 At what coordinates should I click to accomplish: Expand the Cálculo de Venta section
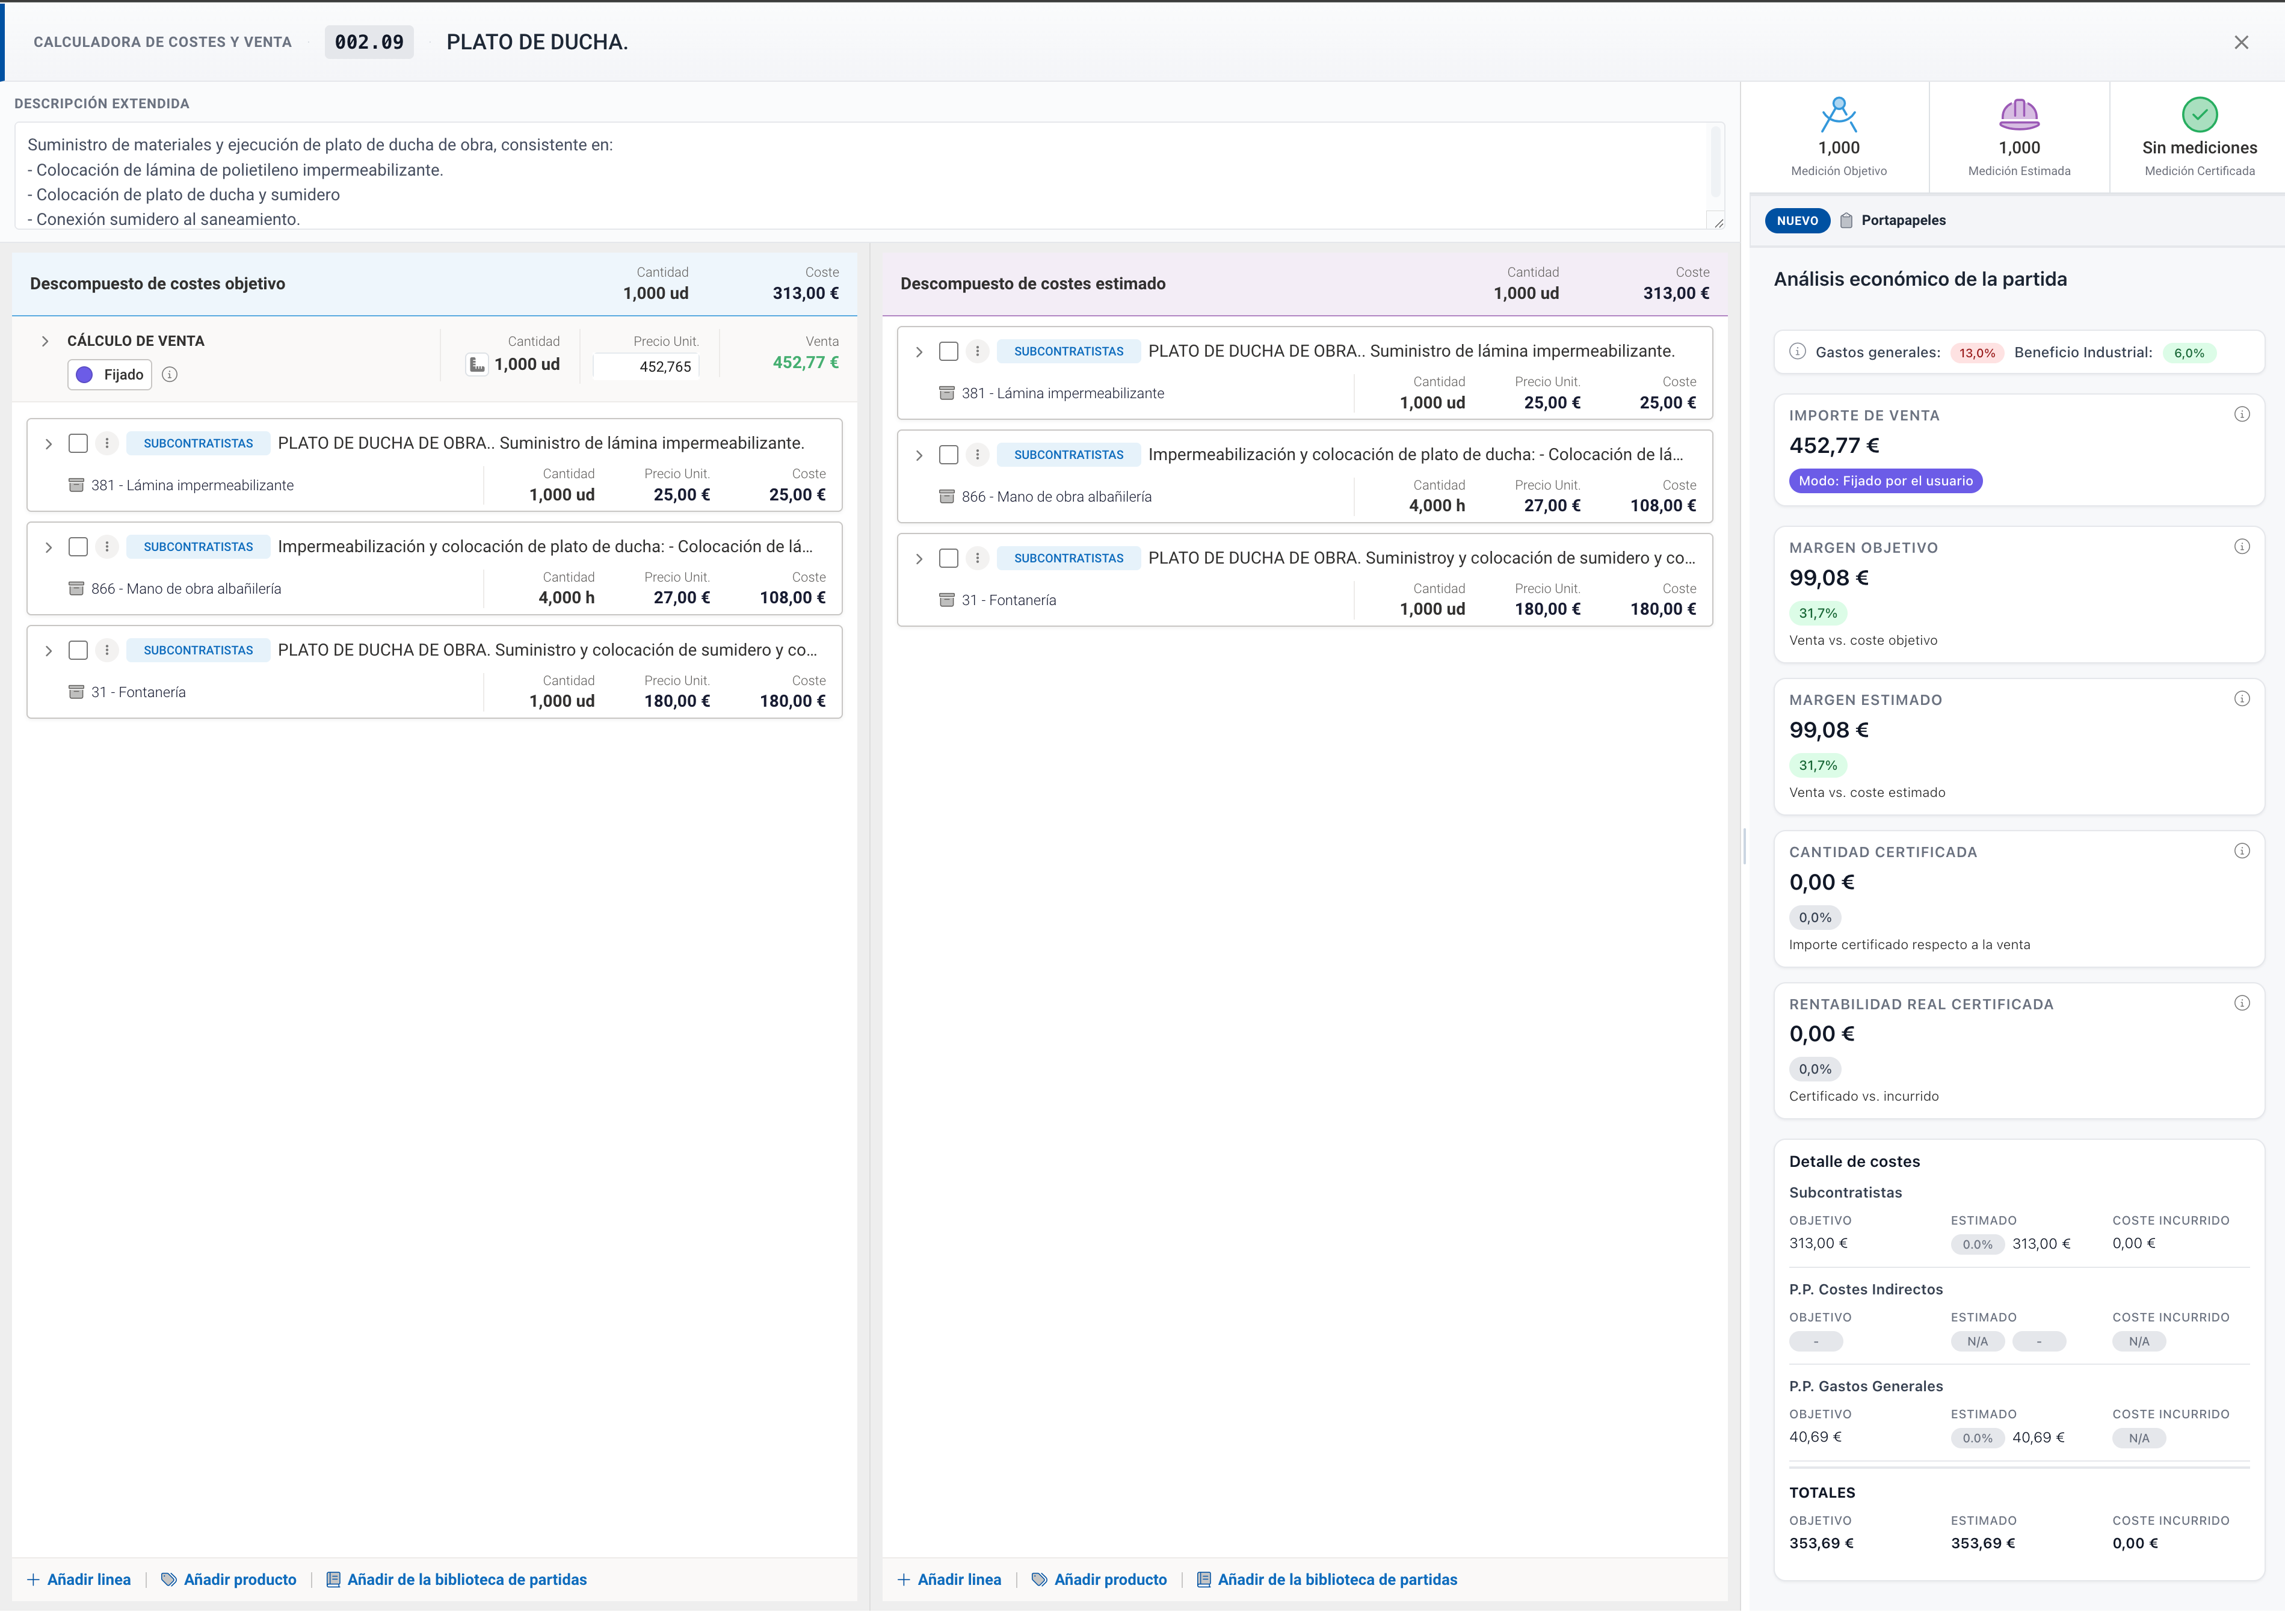pyautogui.click(x=45, y=342)
